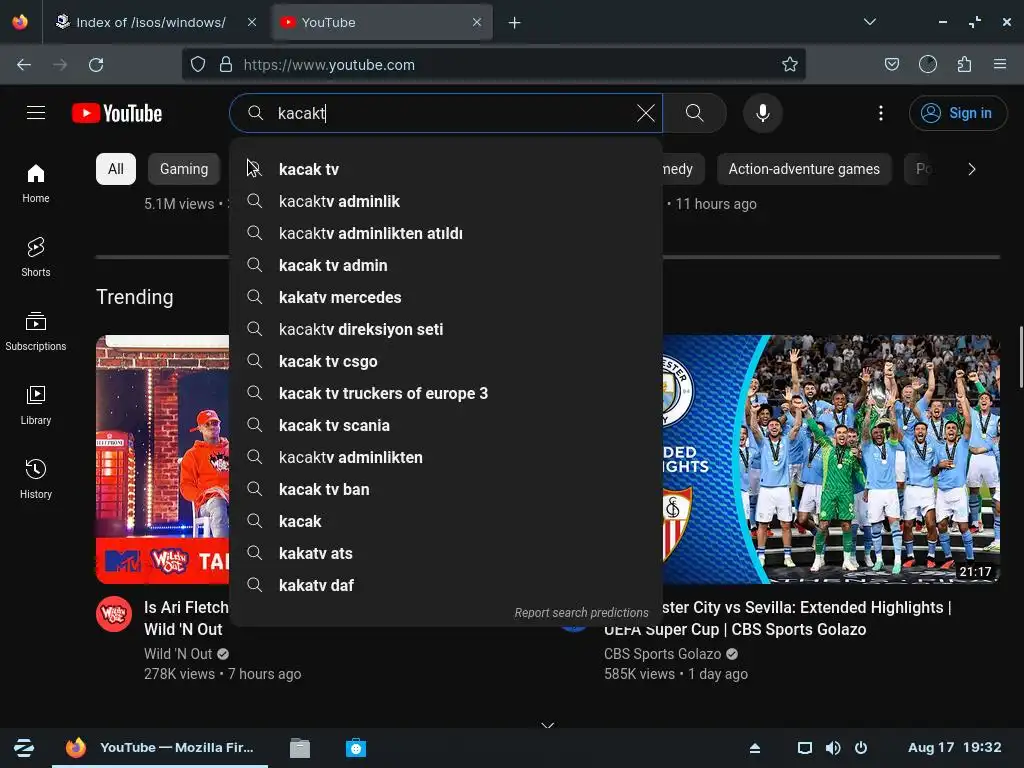This screenshot has height=768, width=1024.
Task: Choose suggestion 'kacaktv direksiyon seti'
Action: click(x=446, y=329)
